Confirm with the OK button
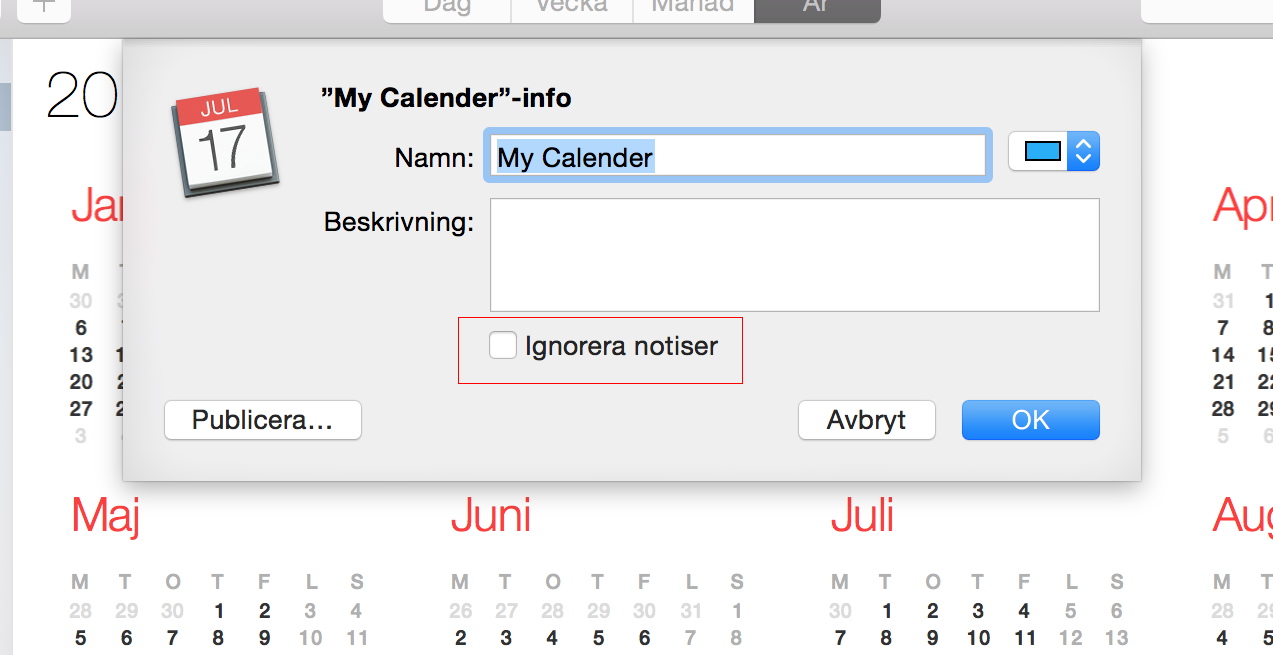 [1031, 420]
